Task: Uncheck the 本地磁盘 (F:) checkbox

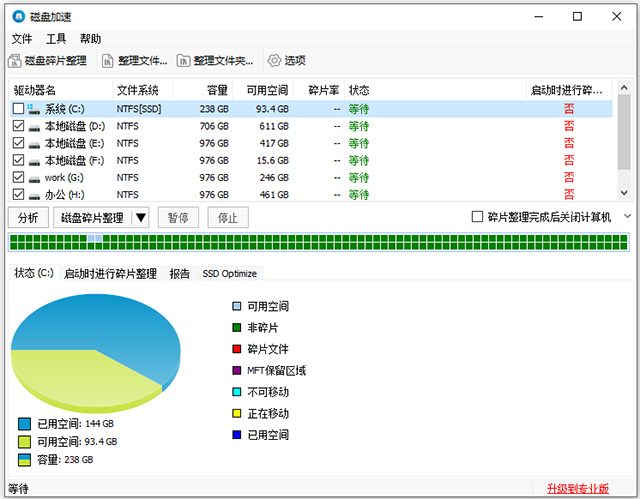Action: click(x=18, y=160)
